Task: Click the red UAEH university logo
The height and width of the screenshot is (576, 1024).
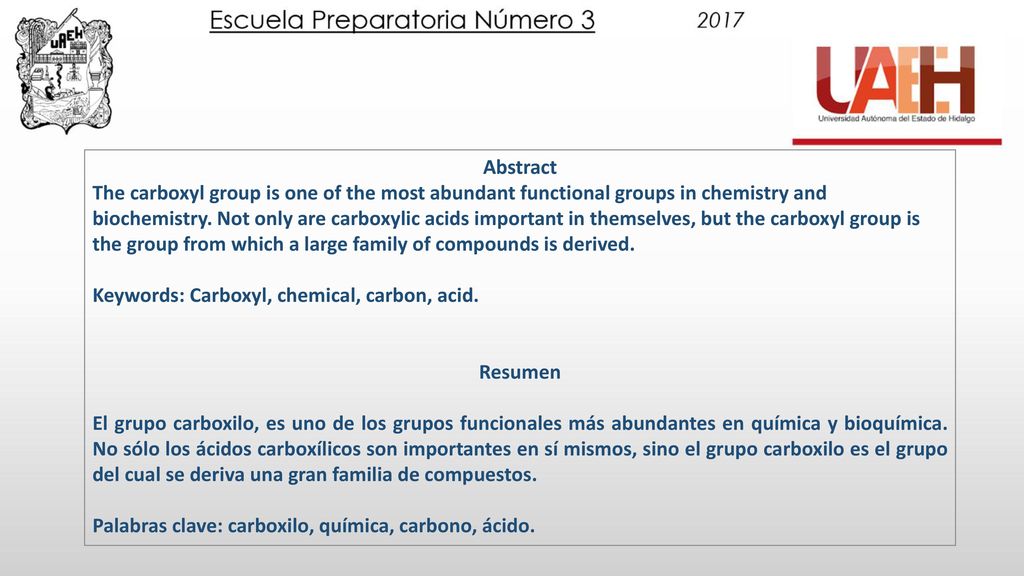Action: point(896,83)
